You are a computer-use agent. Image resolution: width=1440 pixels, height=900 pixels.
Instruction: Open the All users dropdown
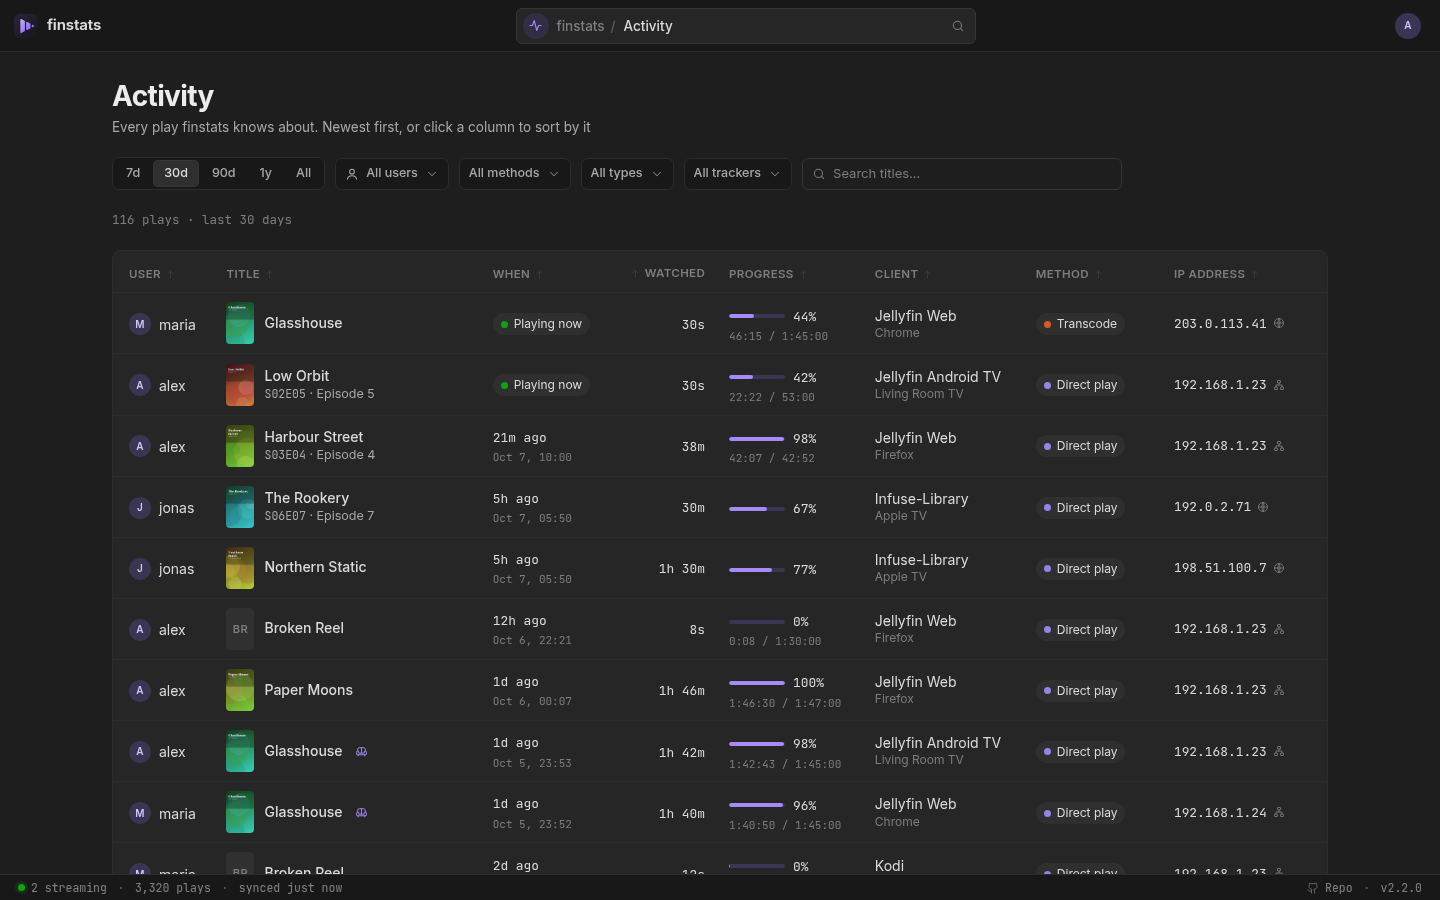coord(392,174)
